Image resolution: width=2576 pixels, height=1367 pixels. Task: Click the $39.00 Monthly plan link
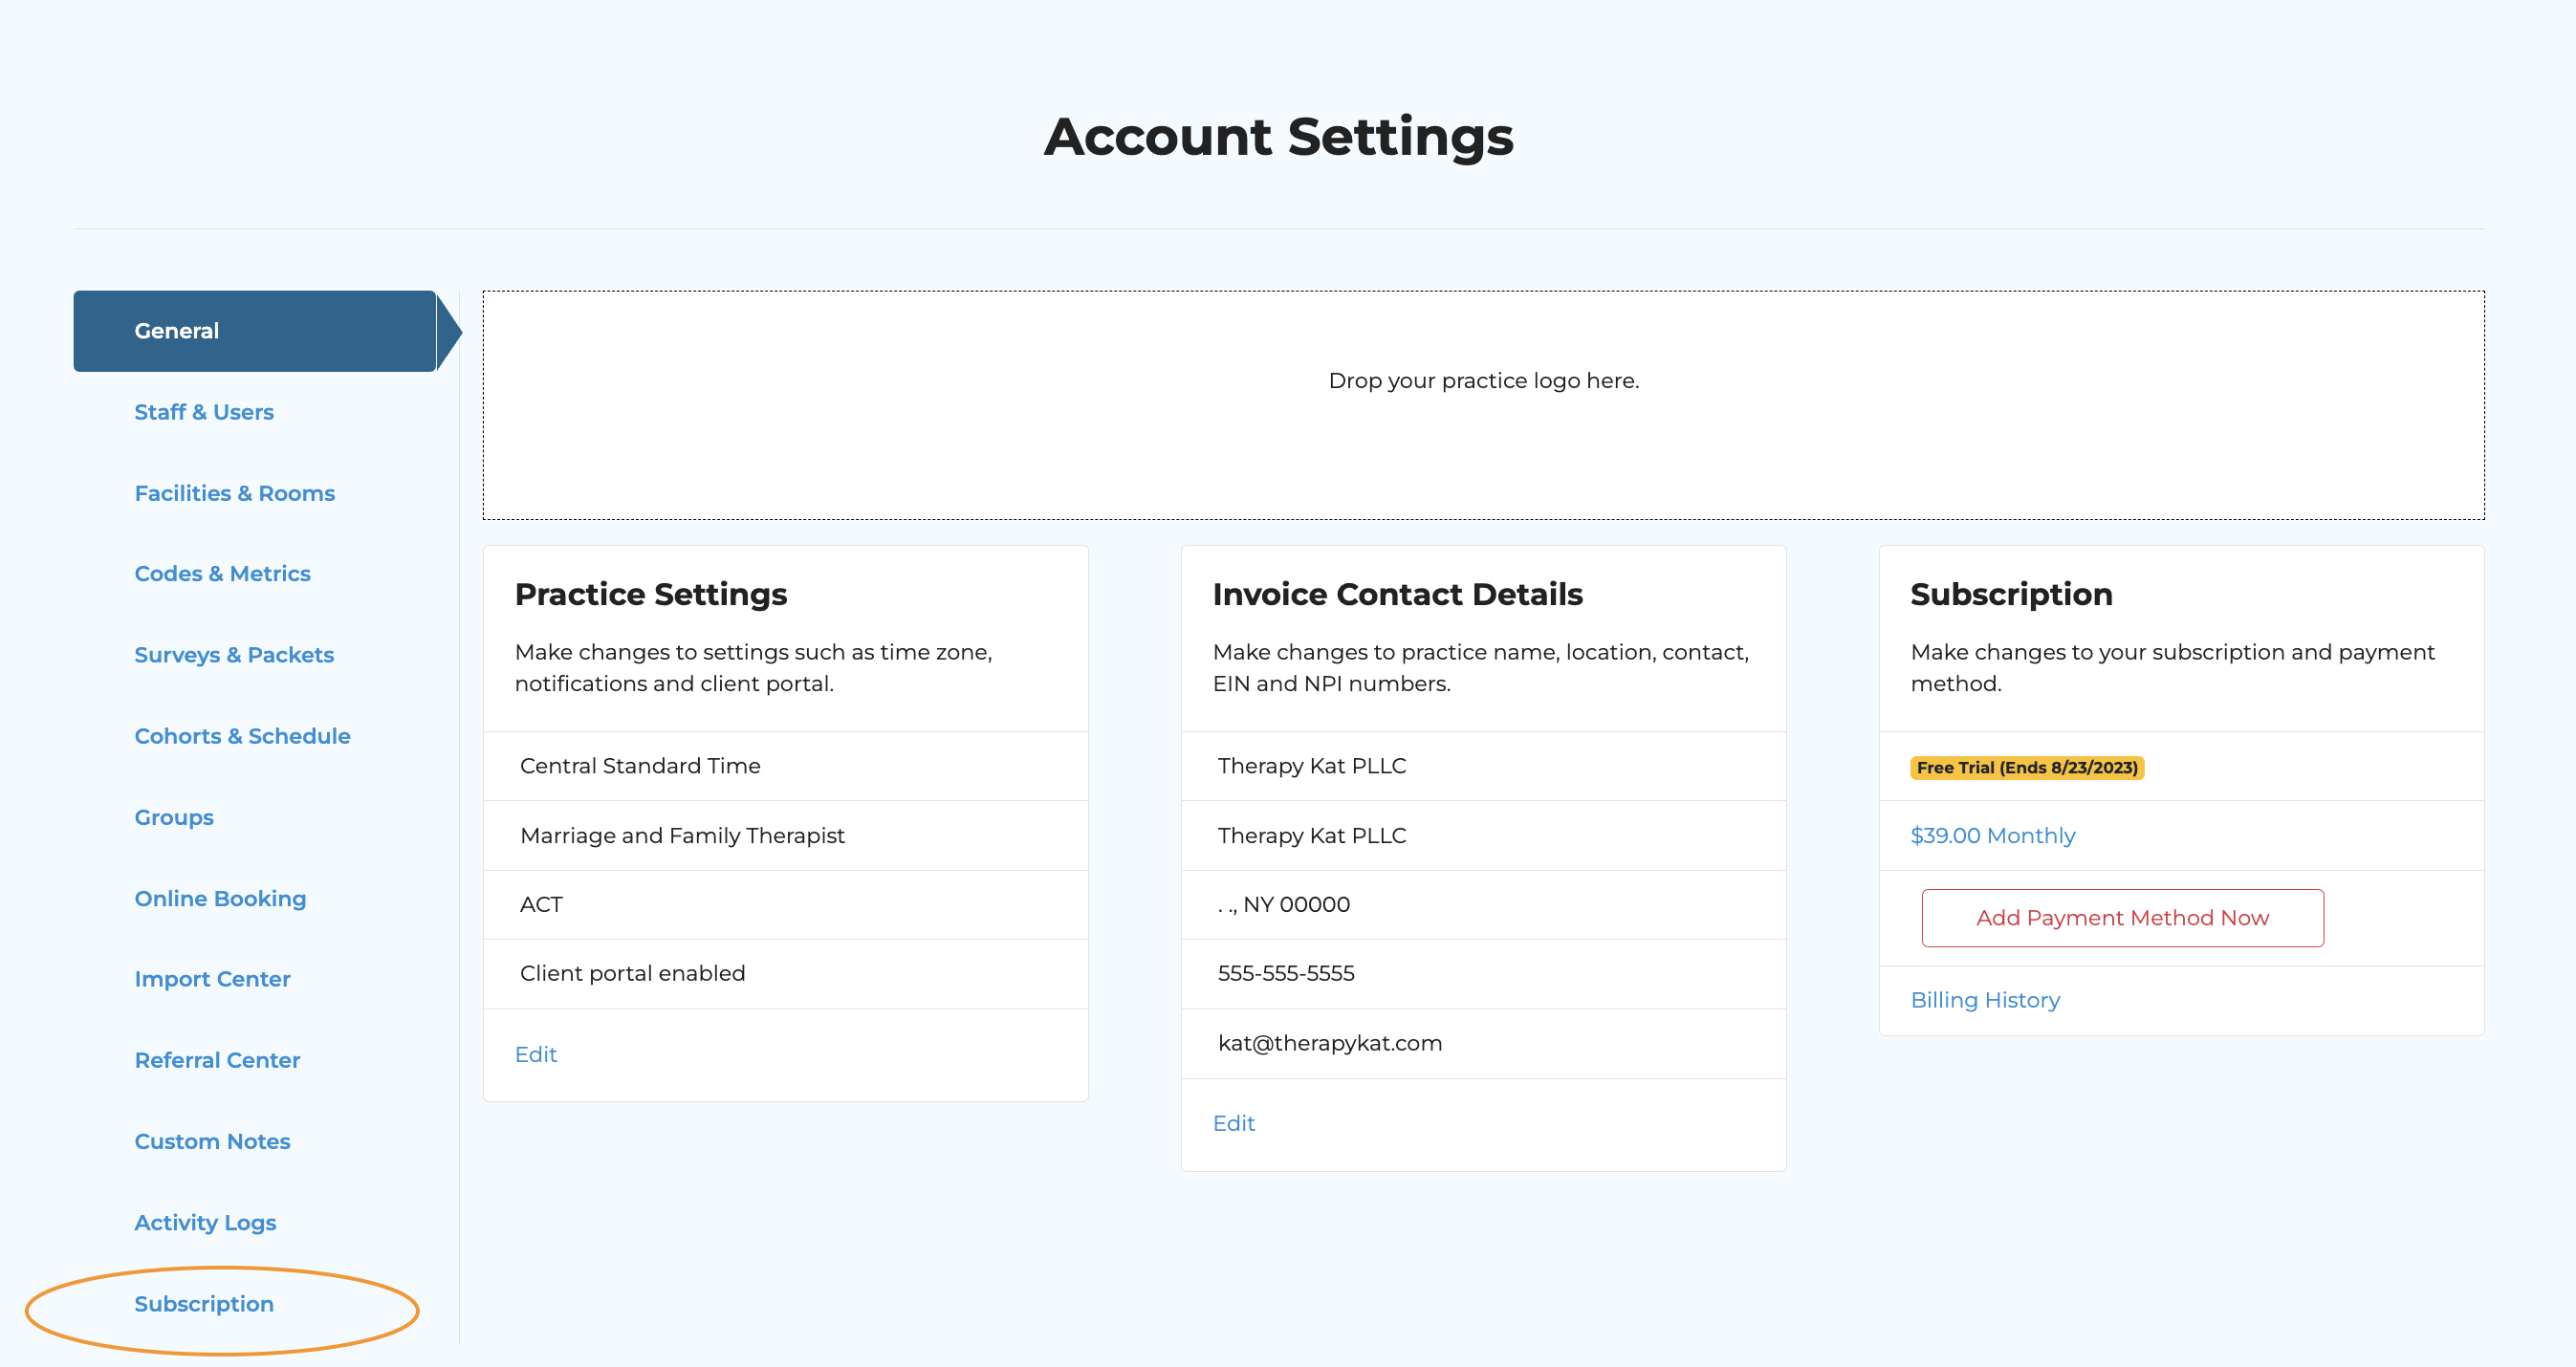(1992, 835)
